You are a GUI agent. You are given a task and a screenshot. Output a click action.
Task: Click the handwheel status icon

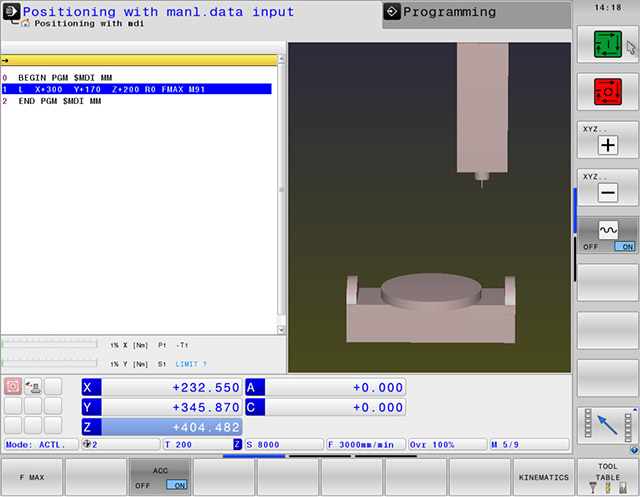point(33,386)
